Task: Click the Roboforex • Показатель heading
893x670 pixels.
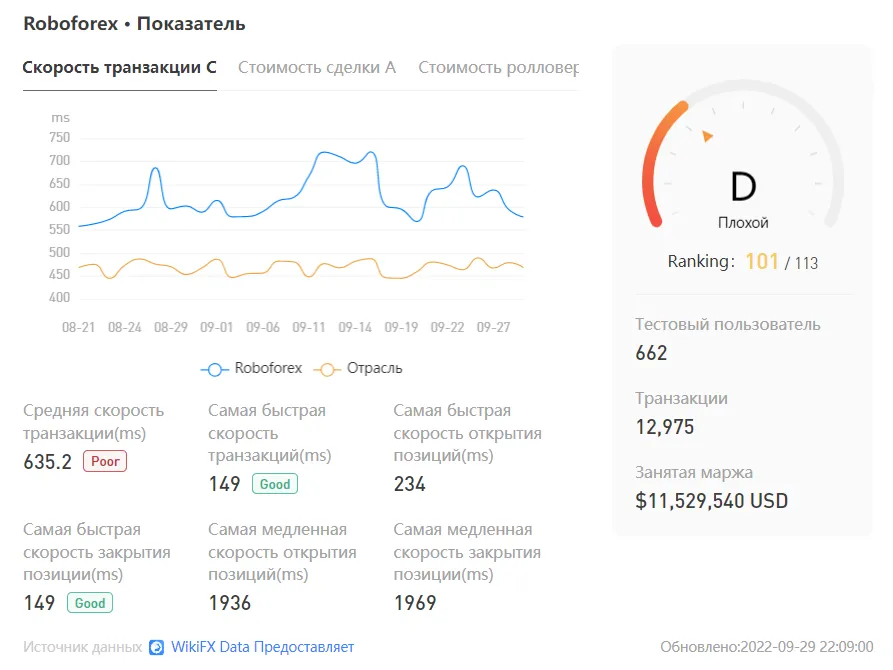Action: (x=134, y=24)
